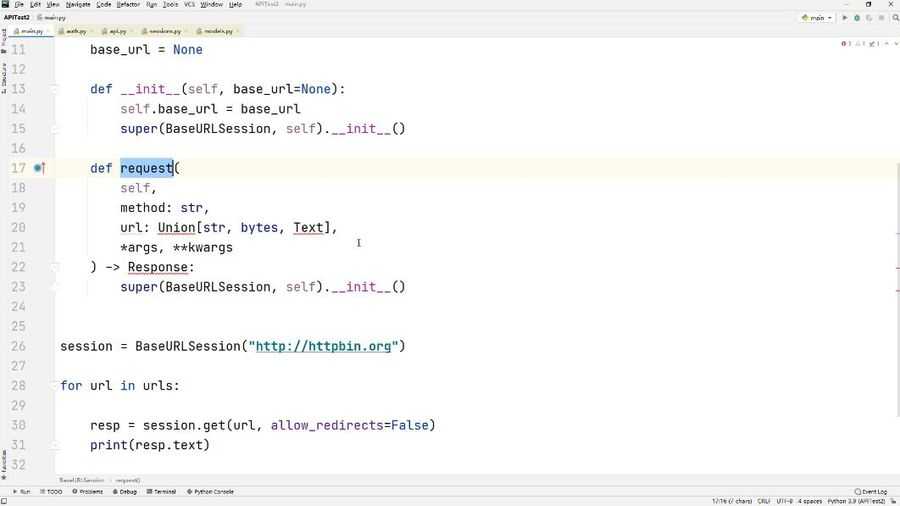Screen dimensions: 900x506
Task: Open the Refactor menu
Action: pyautogui.click(x=128, y=4)
